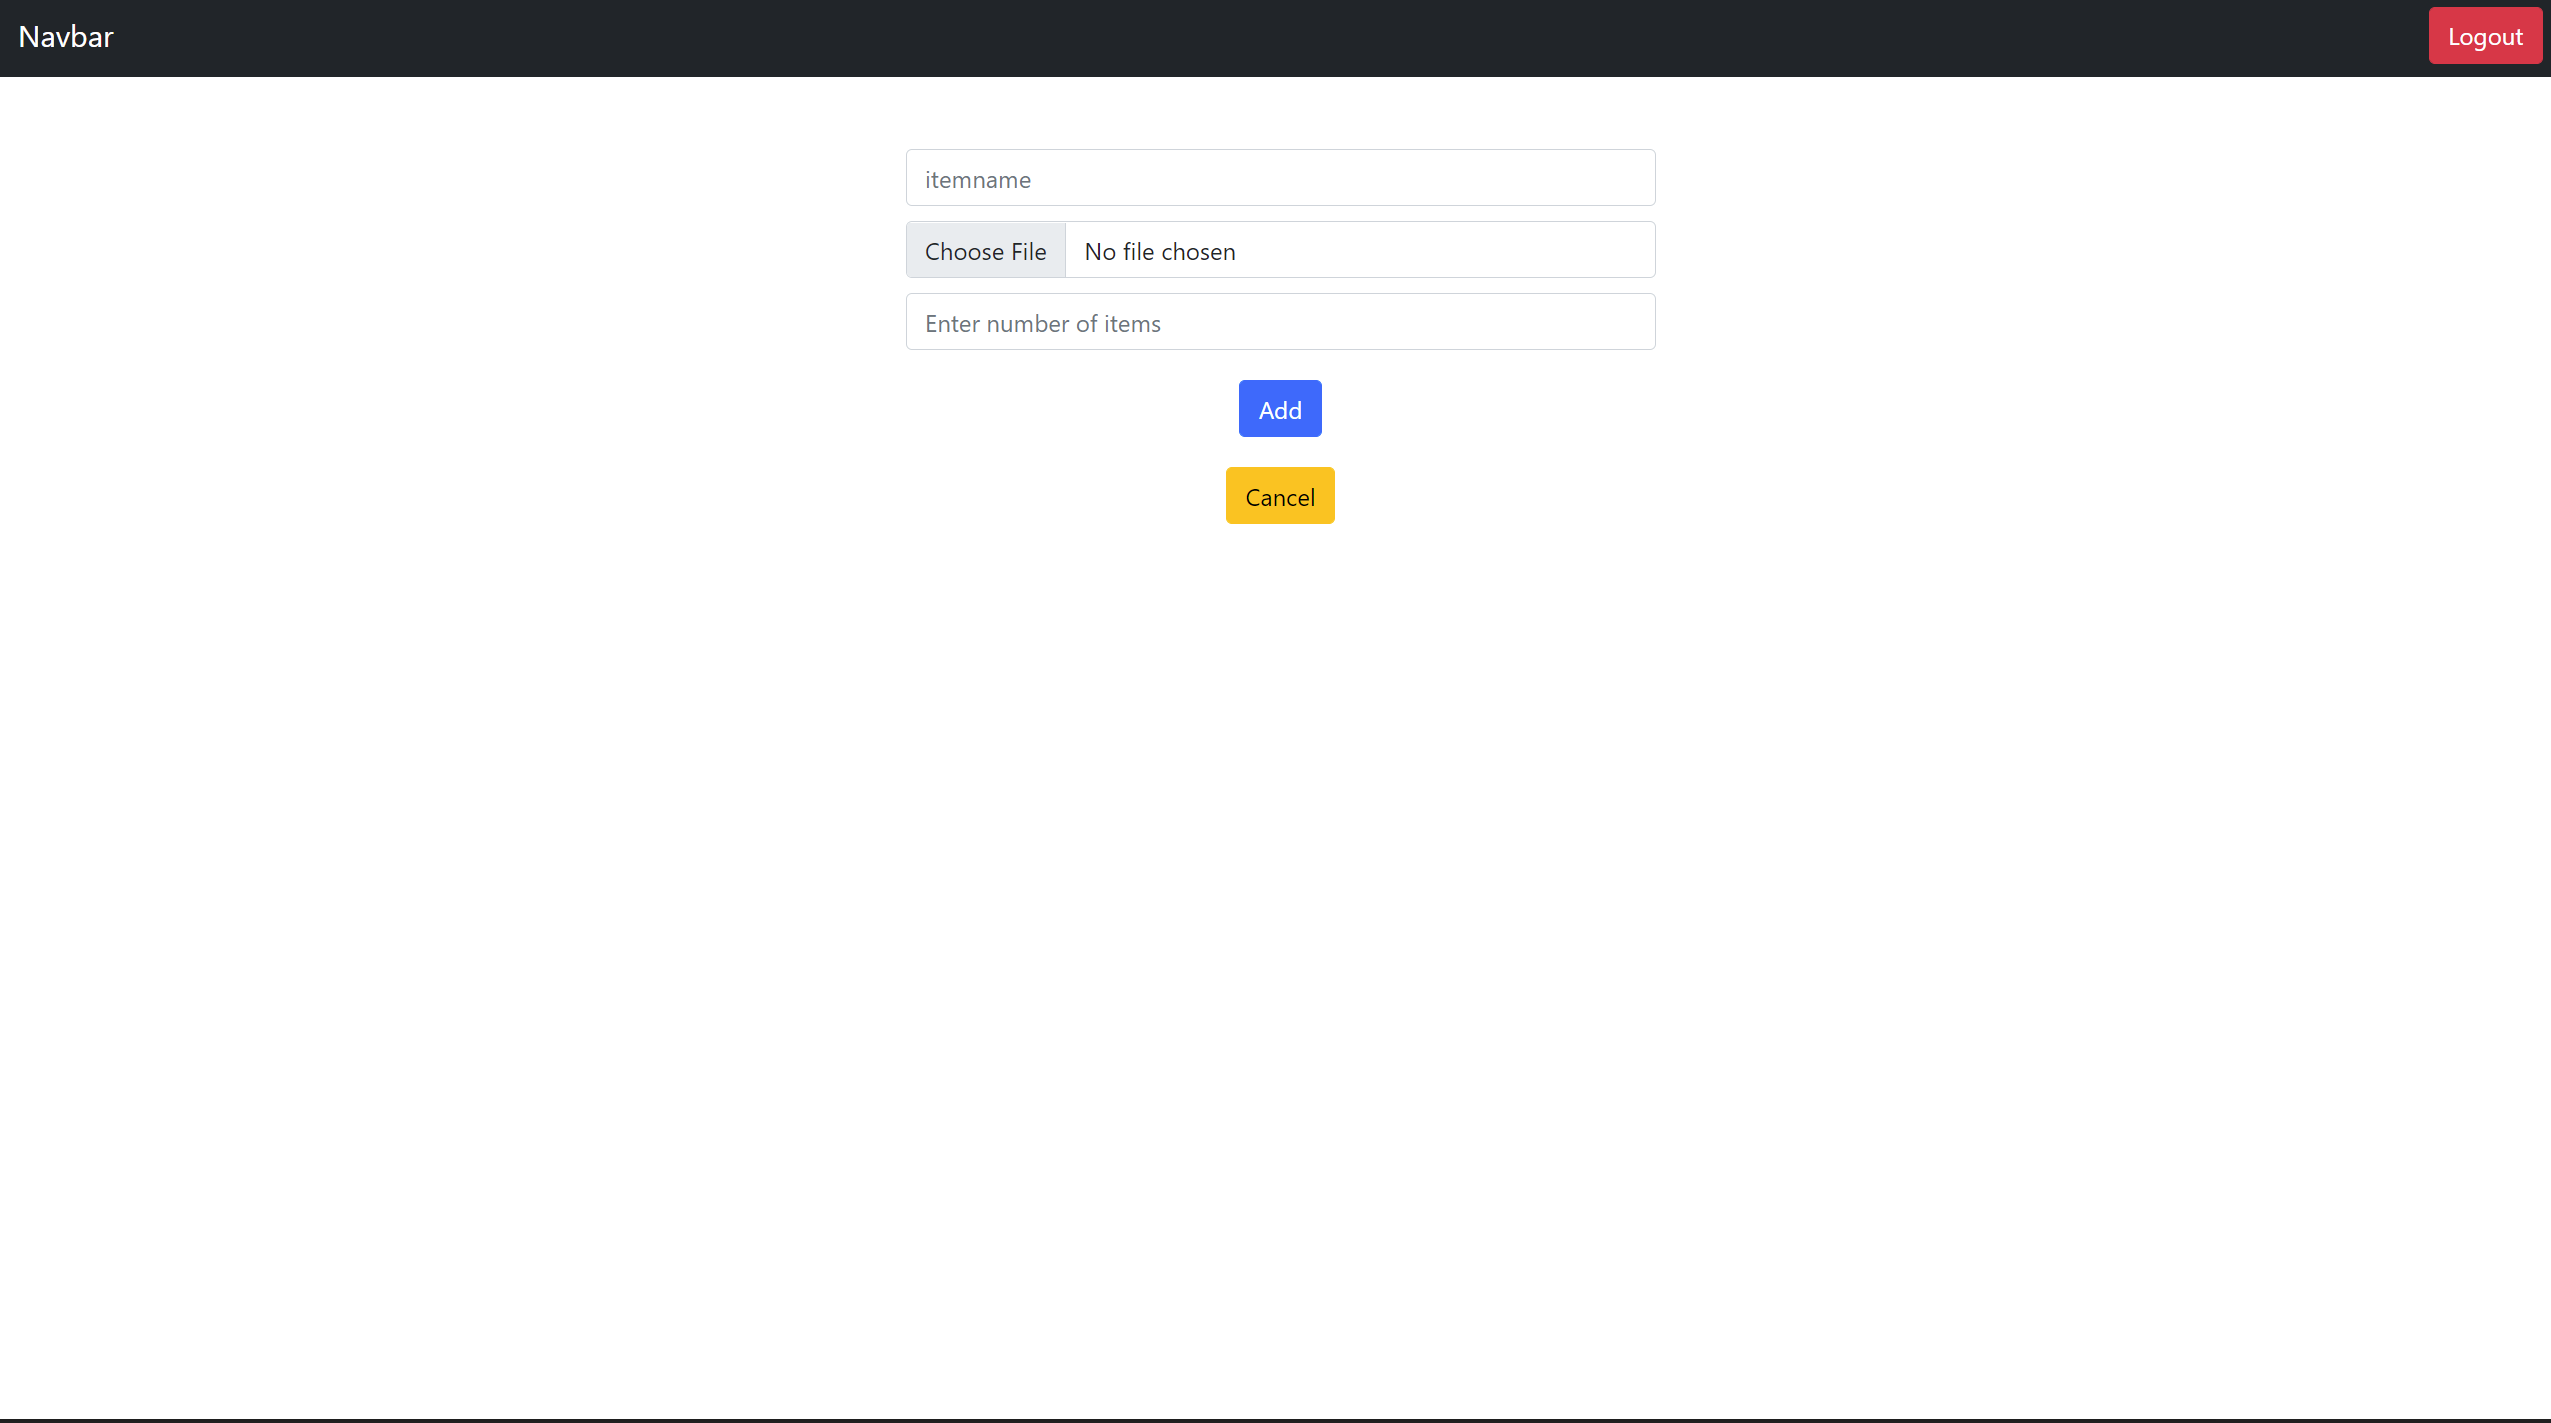Click Cancel beneath the Add button

1279,496
